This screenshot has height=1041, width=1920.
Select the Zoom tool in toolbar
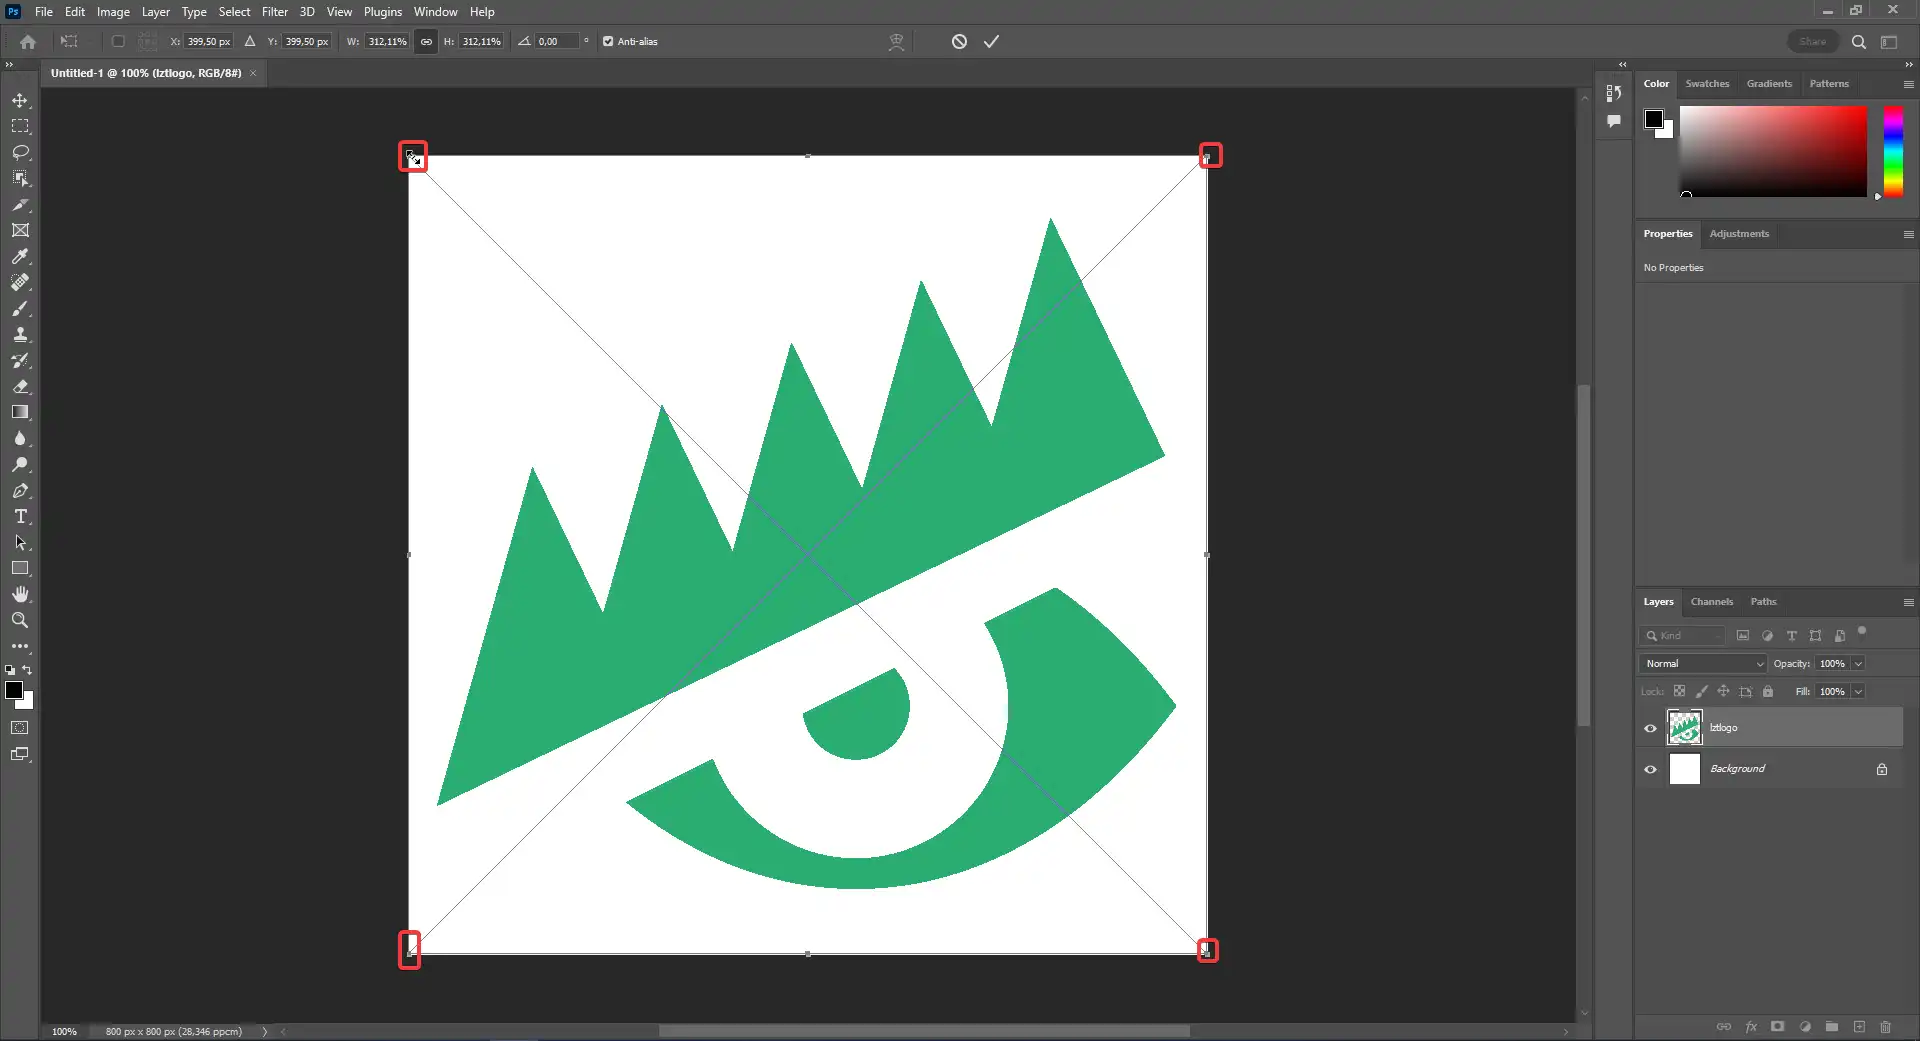[x=20, y=621]
